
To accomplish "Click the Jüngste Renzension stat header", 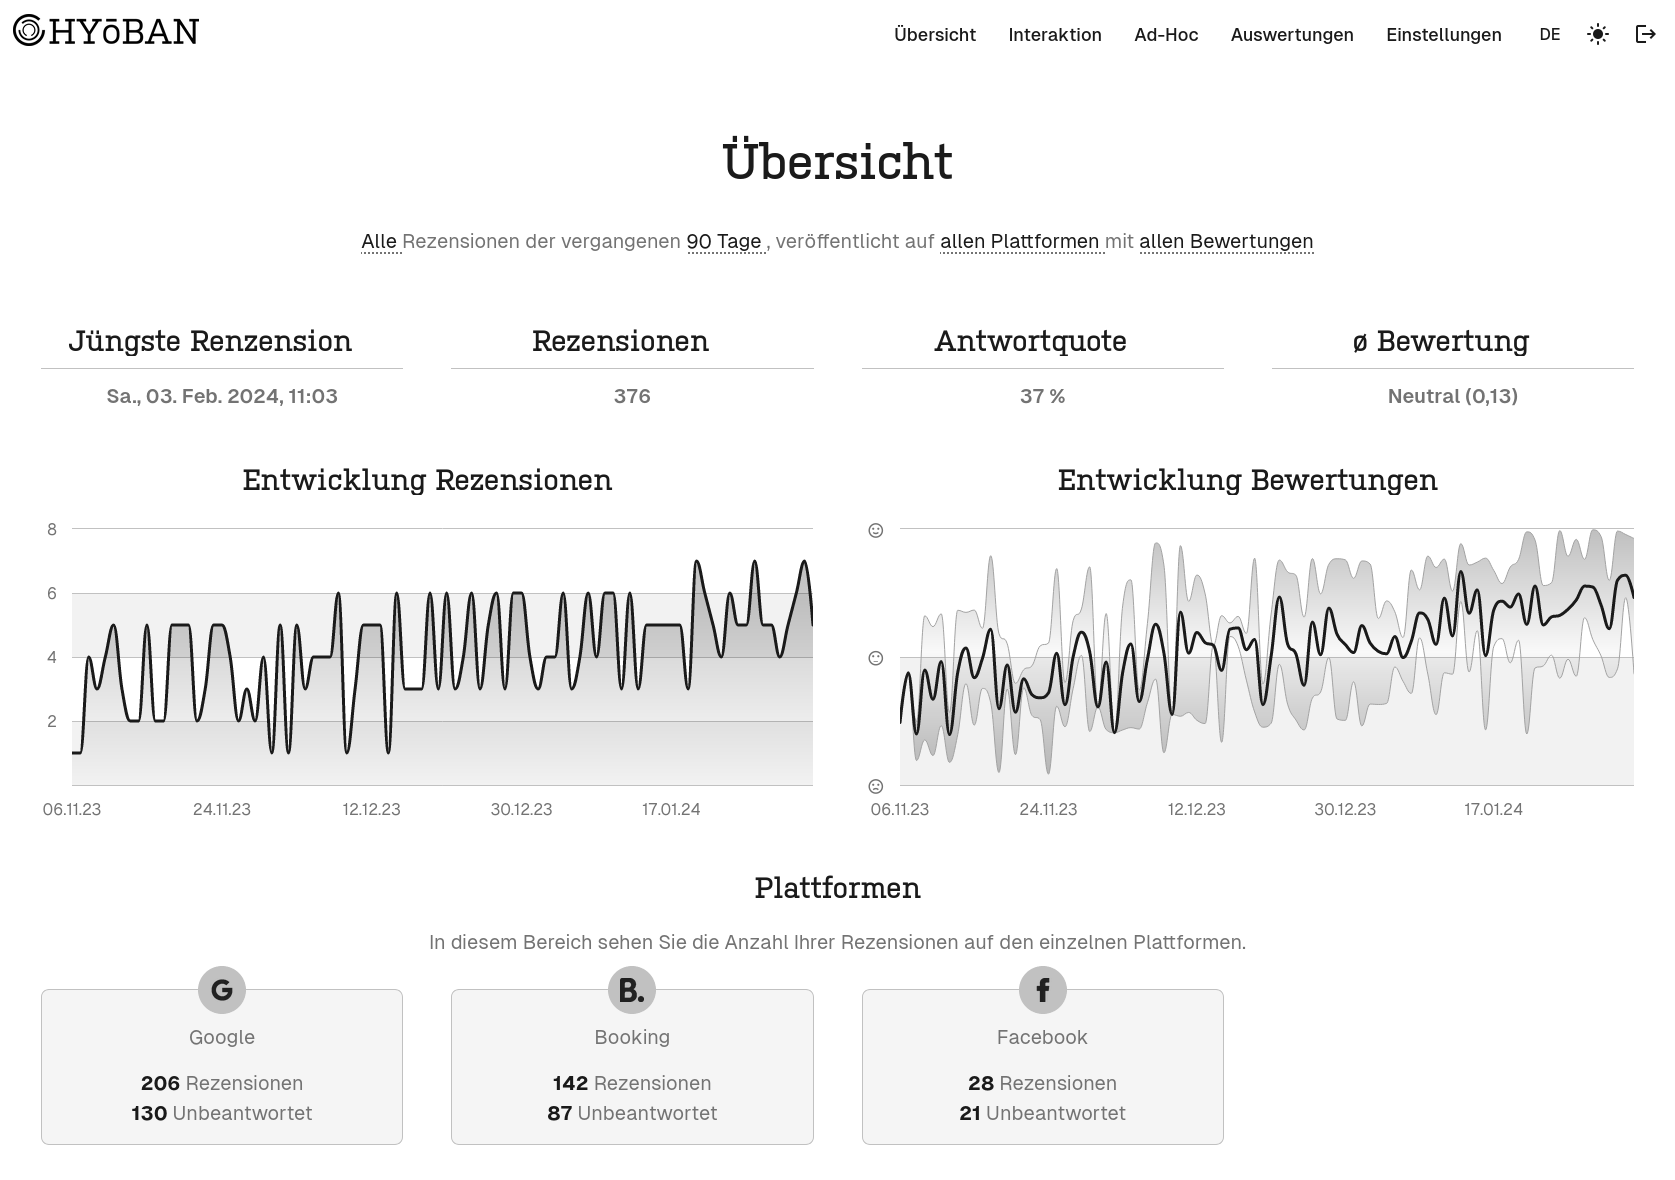I will pos(210,341).
